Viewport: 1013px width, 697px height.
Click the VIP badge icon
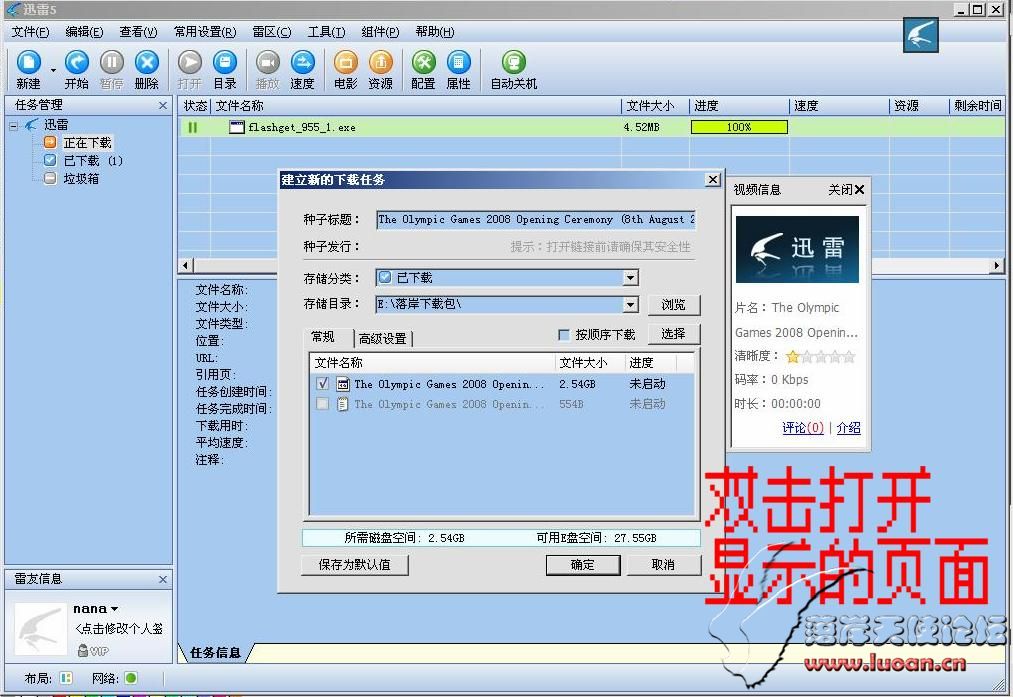93,650
